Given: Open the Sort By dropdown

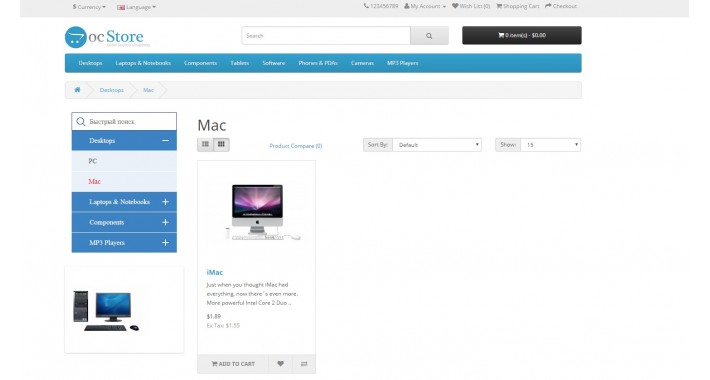Looking at the screenshot, I should pos(437,145).
